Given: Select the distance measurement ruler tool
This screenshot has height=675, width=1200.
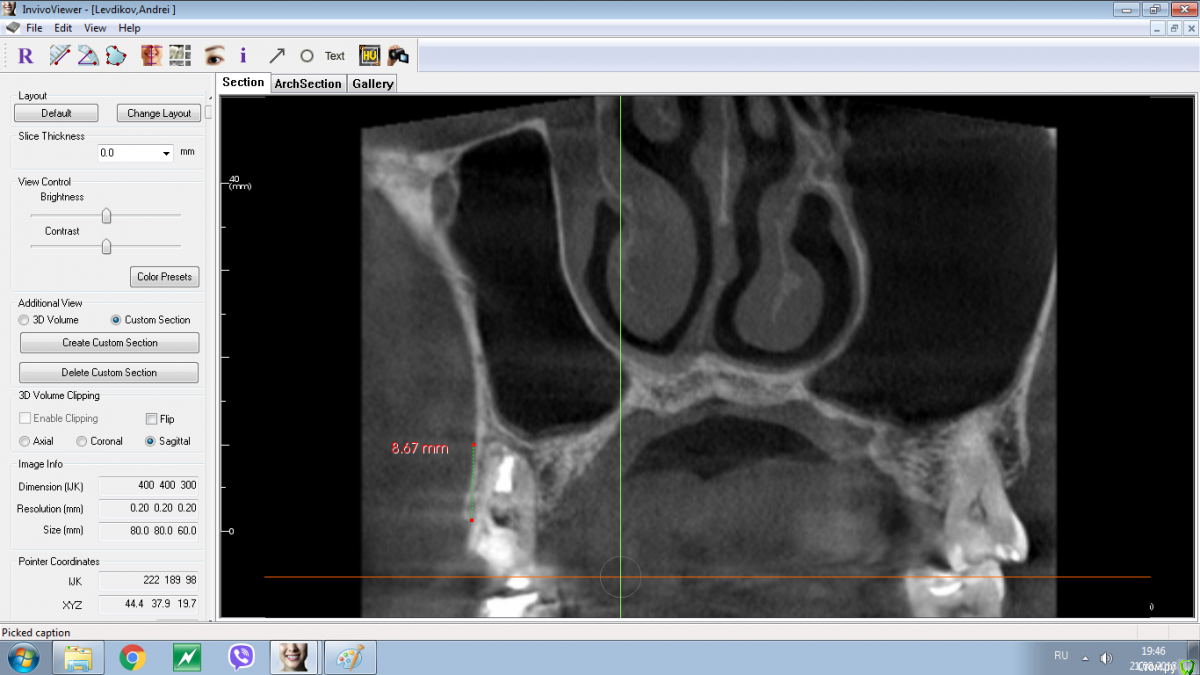Looking at the screenshot, I should 60,56.
